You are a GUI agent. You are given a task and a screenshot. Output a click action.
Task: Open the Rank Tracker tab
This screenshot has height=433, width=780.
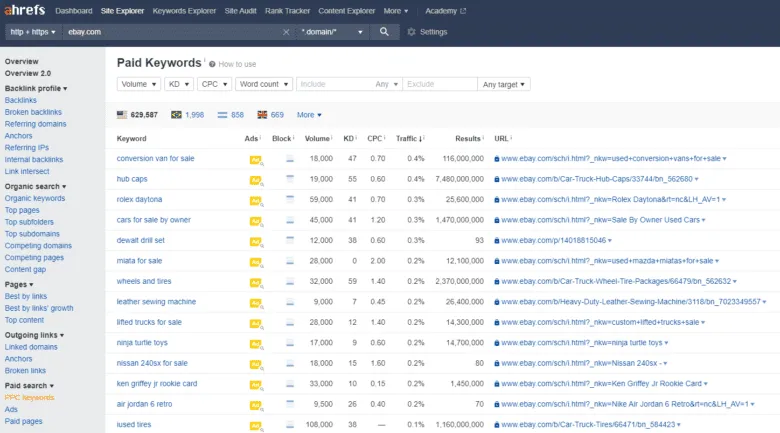(287, 11)
